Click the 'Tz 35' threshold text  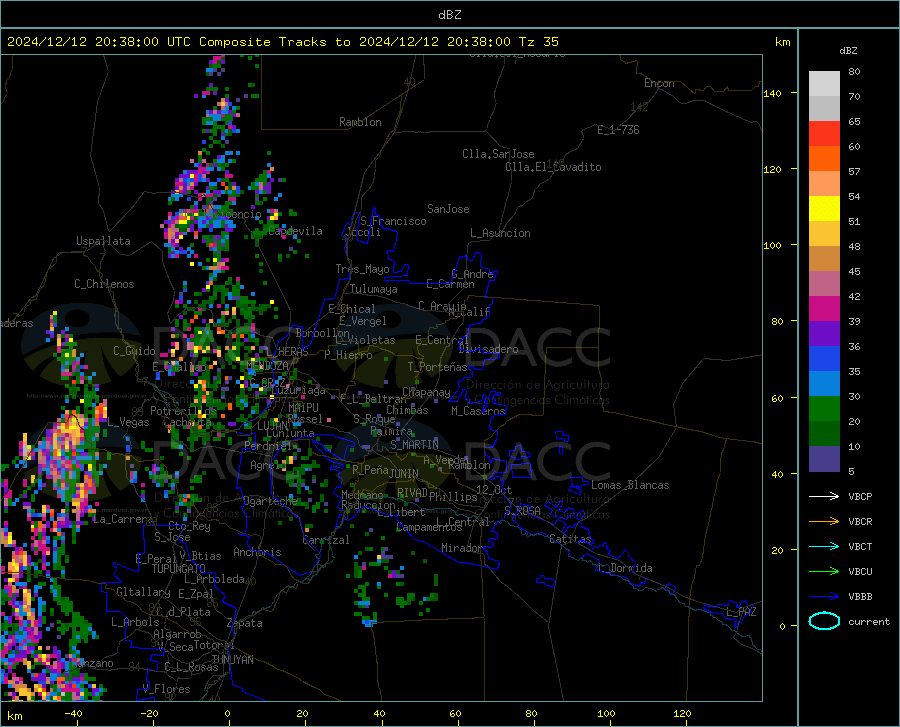click(x=538, y=42)
